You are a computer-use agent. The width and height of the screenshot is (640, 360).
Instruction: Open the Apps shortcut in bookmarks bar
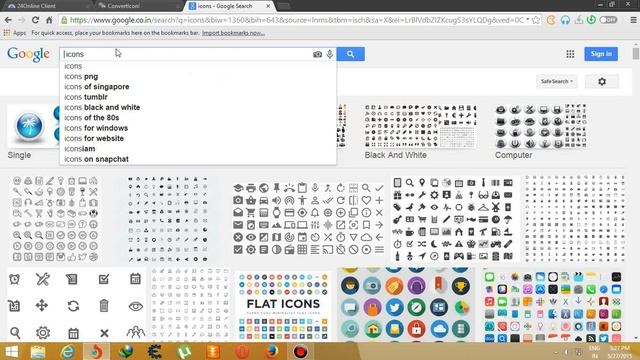15,33
